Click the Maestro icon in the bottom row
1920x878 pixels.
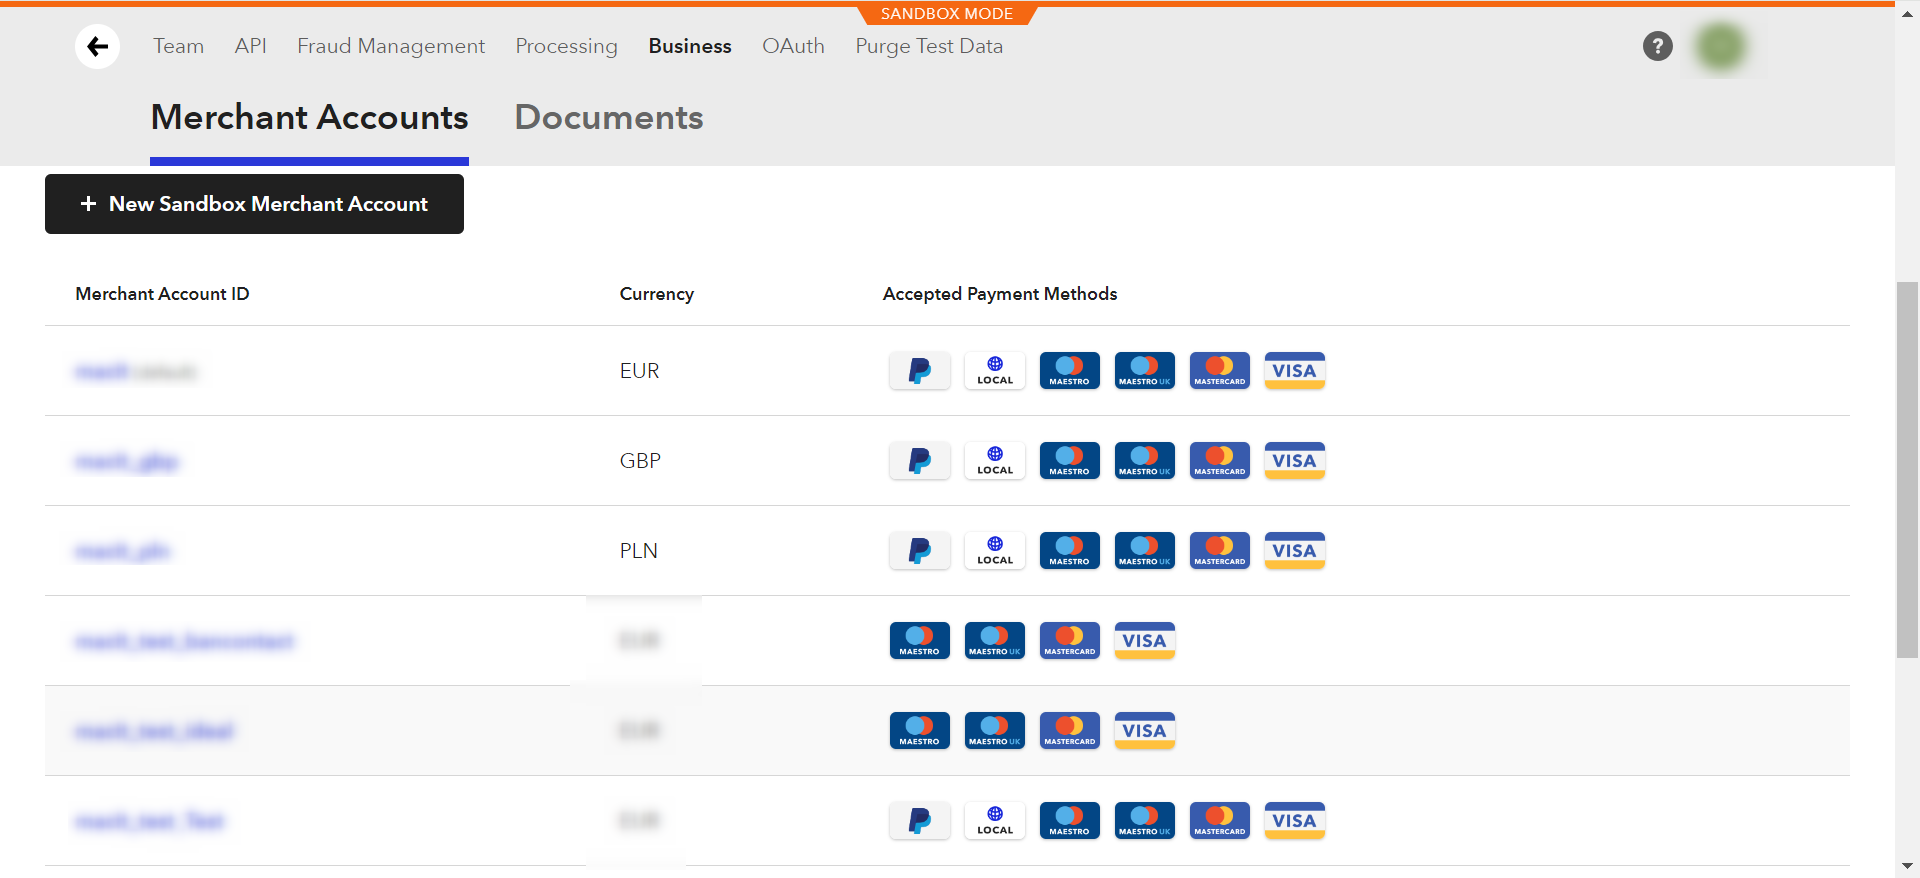[x=1070, y=821]
